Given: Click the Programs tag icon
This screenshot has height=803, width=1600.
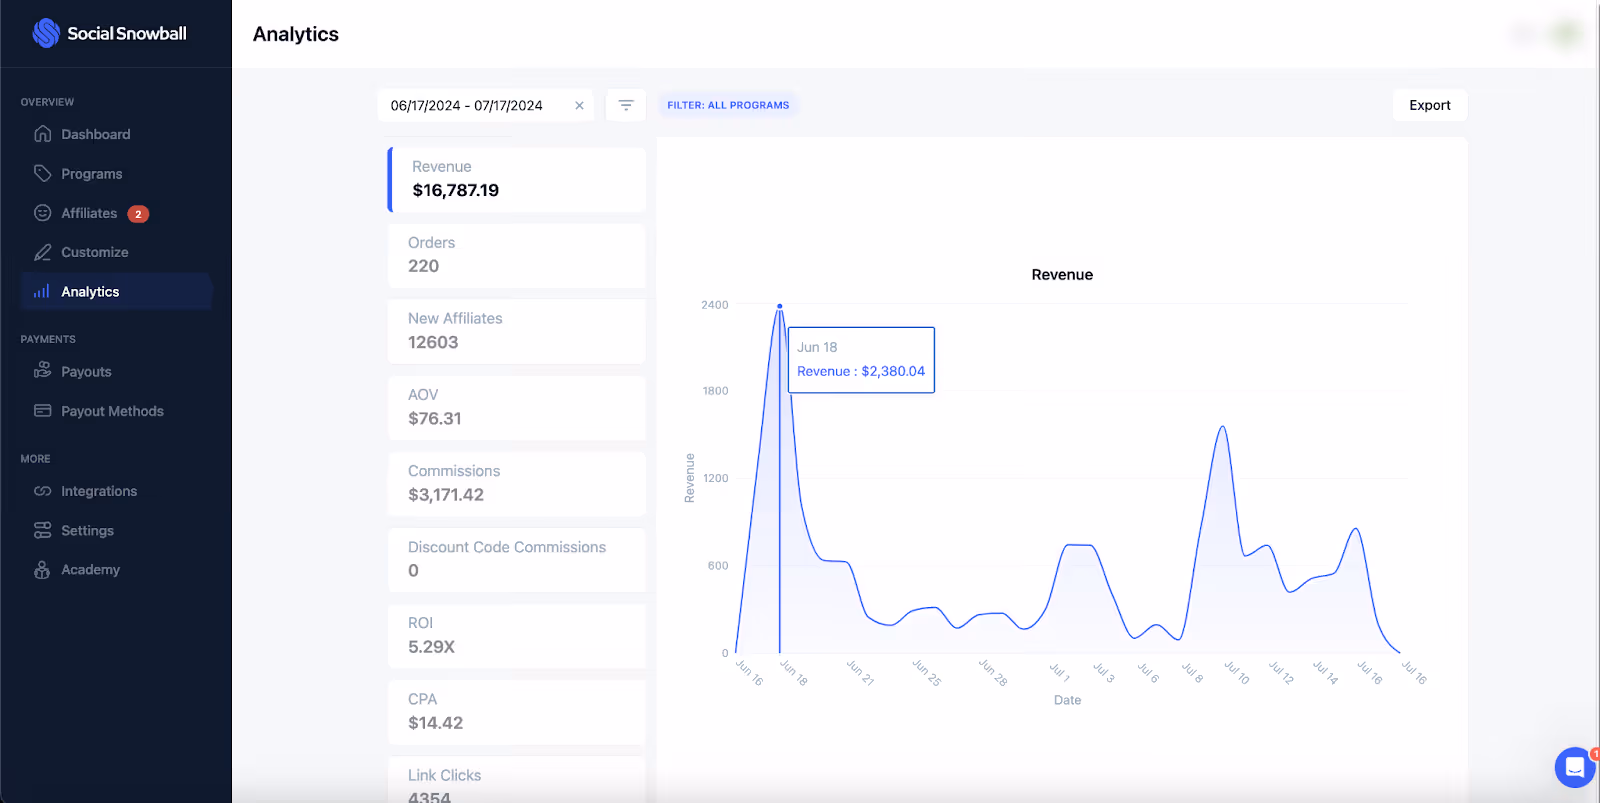Looking at the screenshot, I should (42, 173).
